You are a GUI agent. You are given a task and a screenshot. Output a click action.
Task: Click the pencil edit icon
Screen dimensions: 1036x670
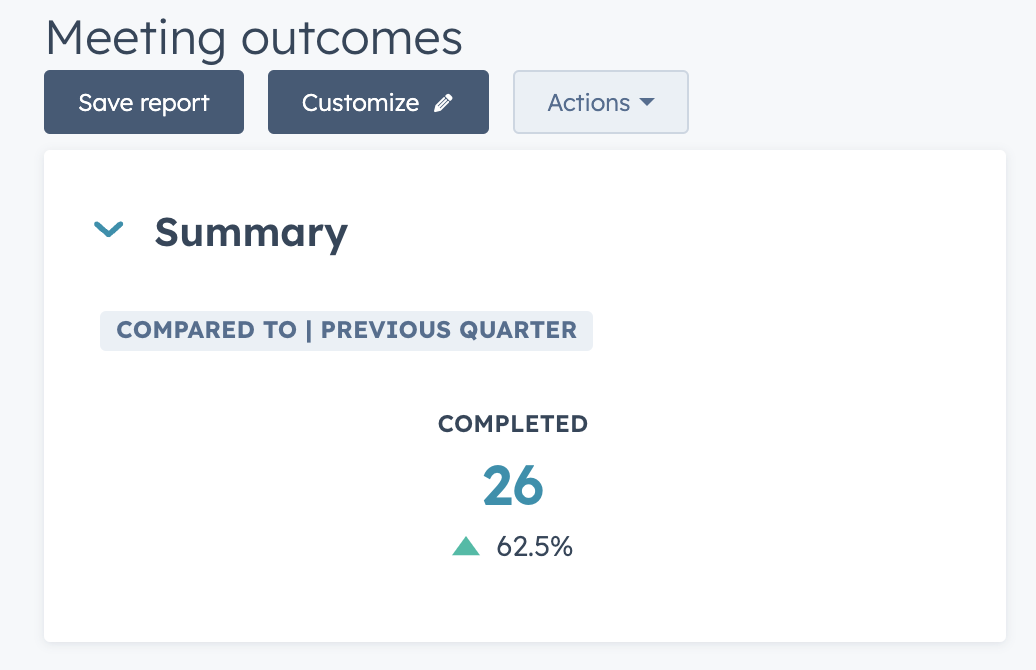point(443,103)
